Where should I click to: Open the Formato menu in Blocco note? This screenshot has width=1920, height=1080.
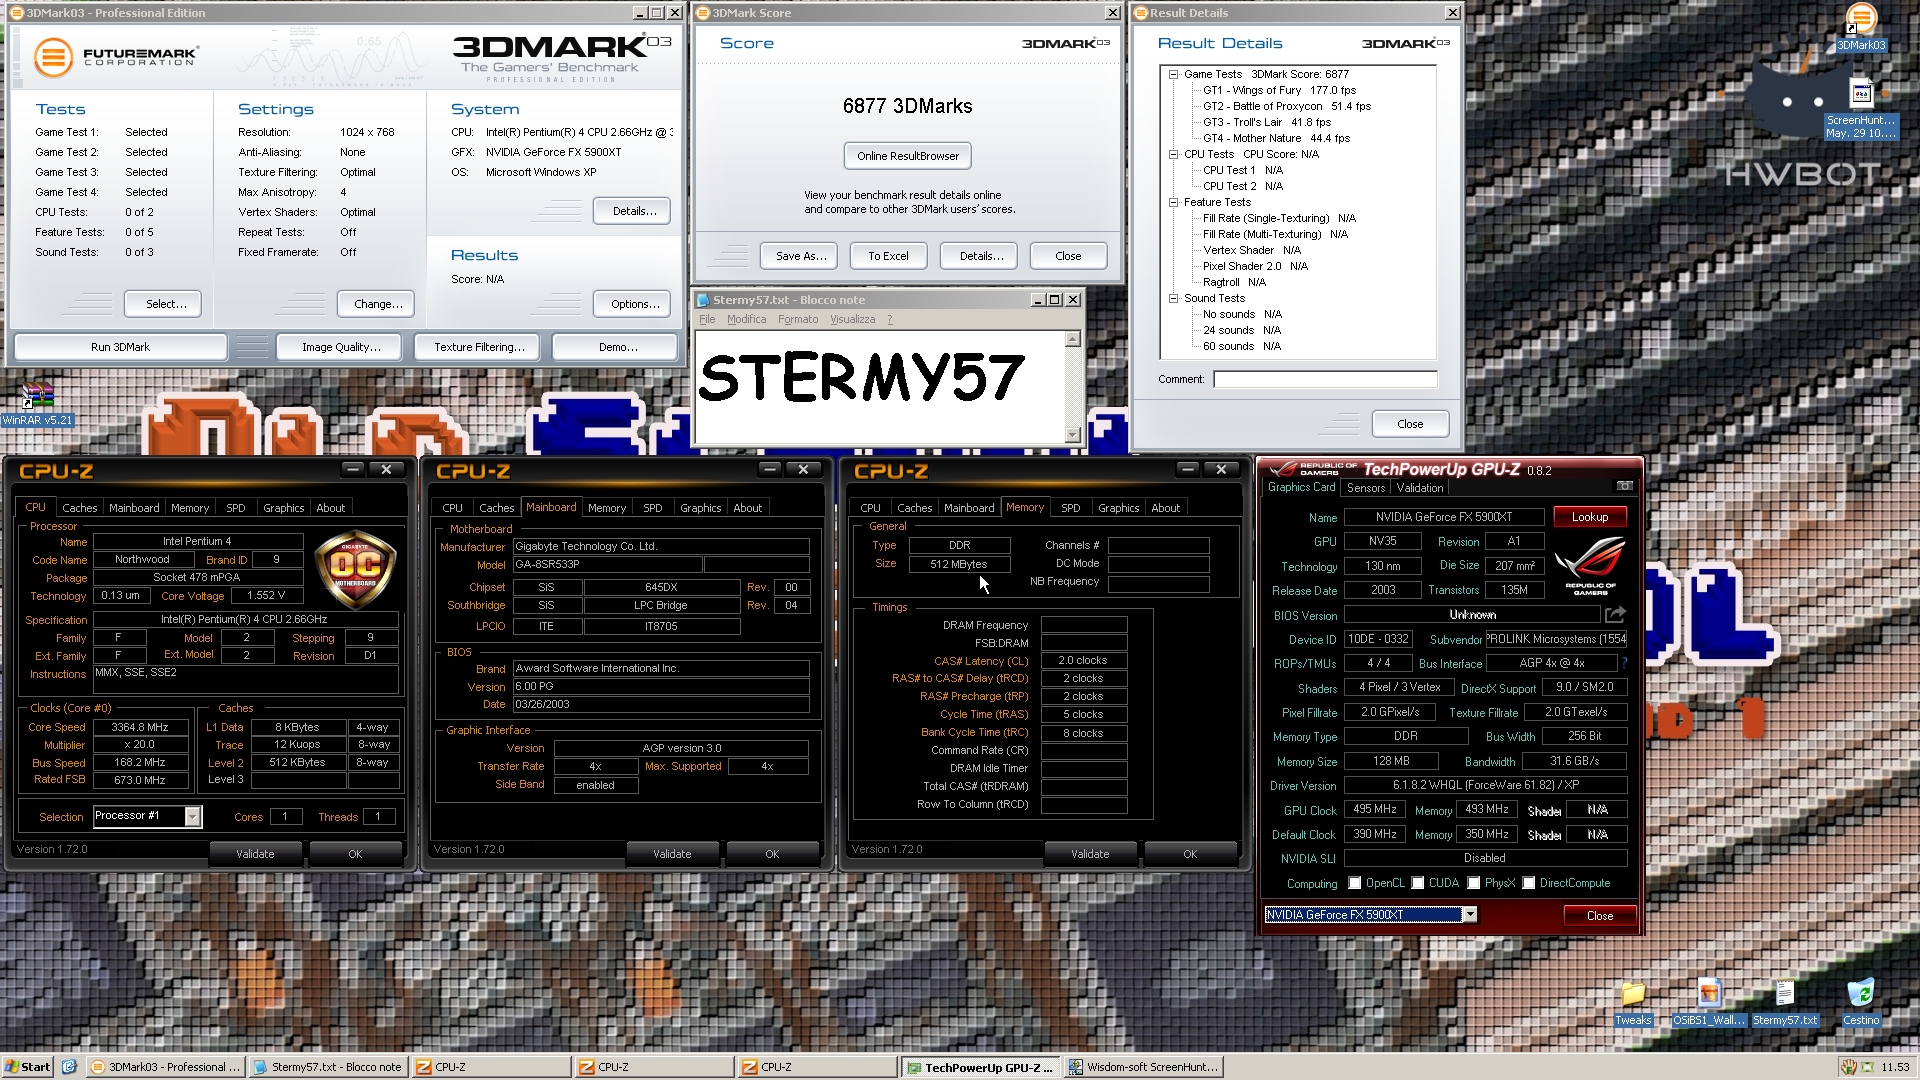(798, 319)
